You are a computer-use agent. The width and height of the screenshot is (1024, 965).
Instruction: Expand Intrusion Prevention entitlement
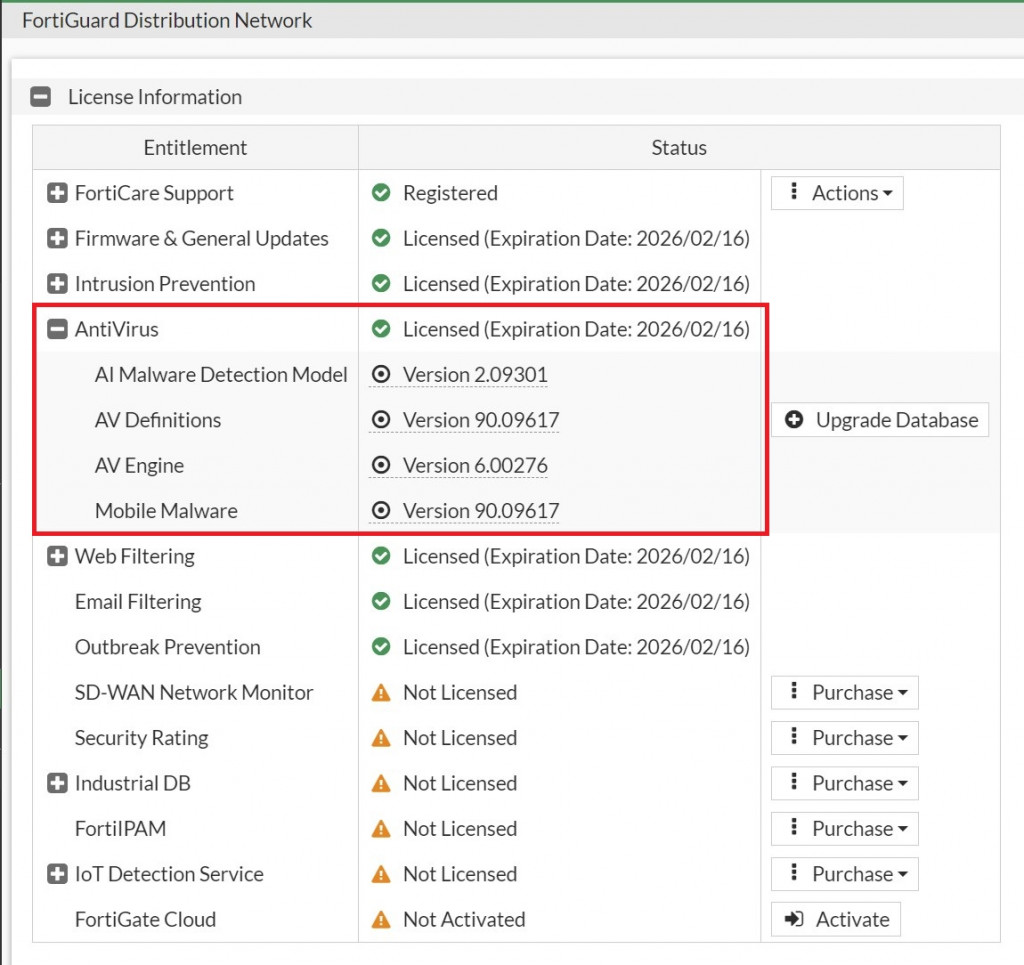57,284
